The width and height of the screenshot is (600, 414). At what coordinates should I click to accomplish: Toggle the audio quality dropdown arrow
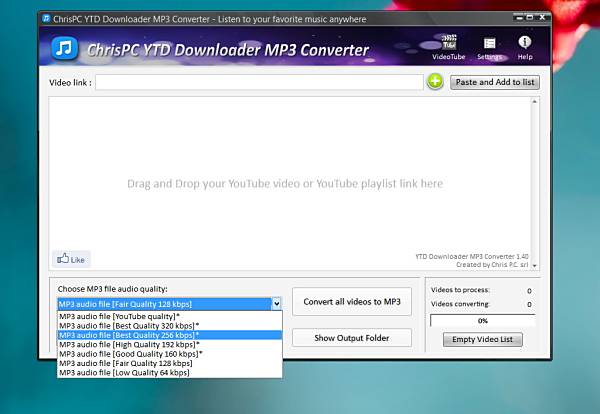point(276,304)
